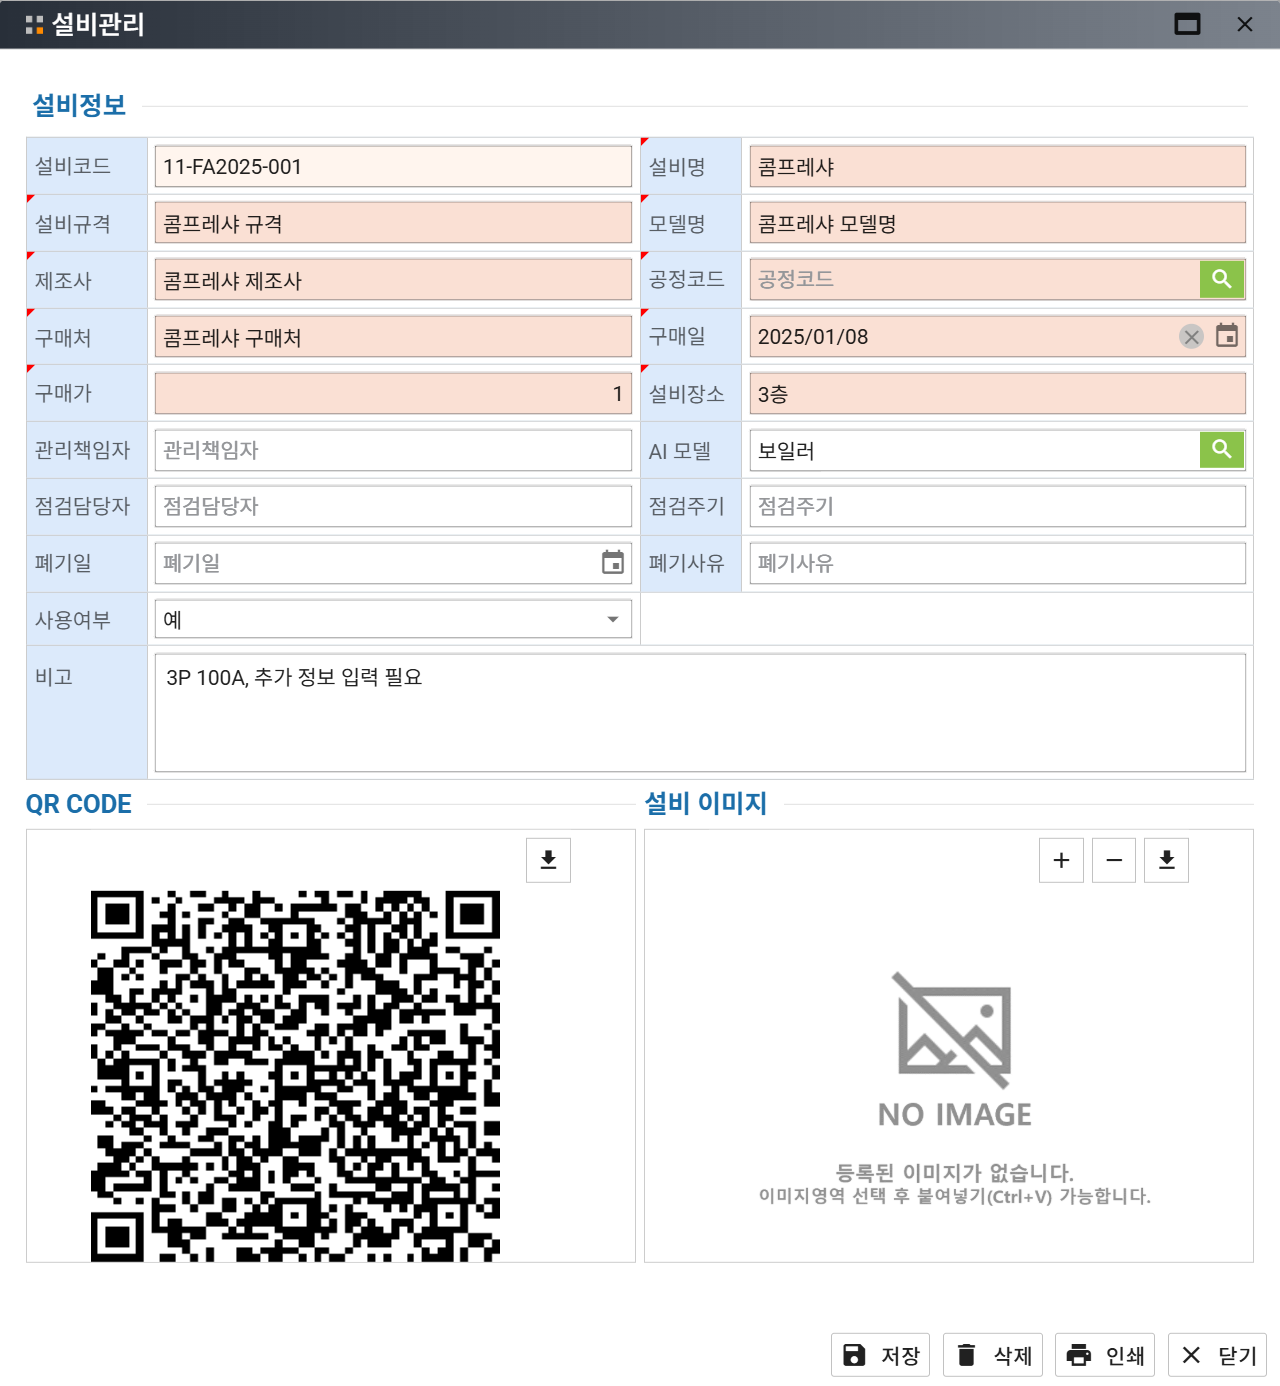Download the 설비 이미지
This screenshot has height=1386, width=1280.
click(1166, 860)
